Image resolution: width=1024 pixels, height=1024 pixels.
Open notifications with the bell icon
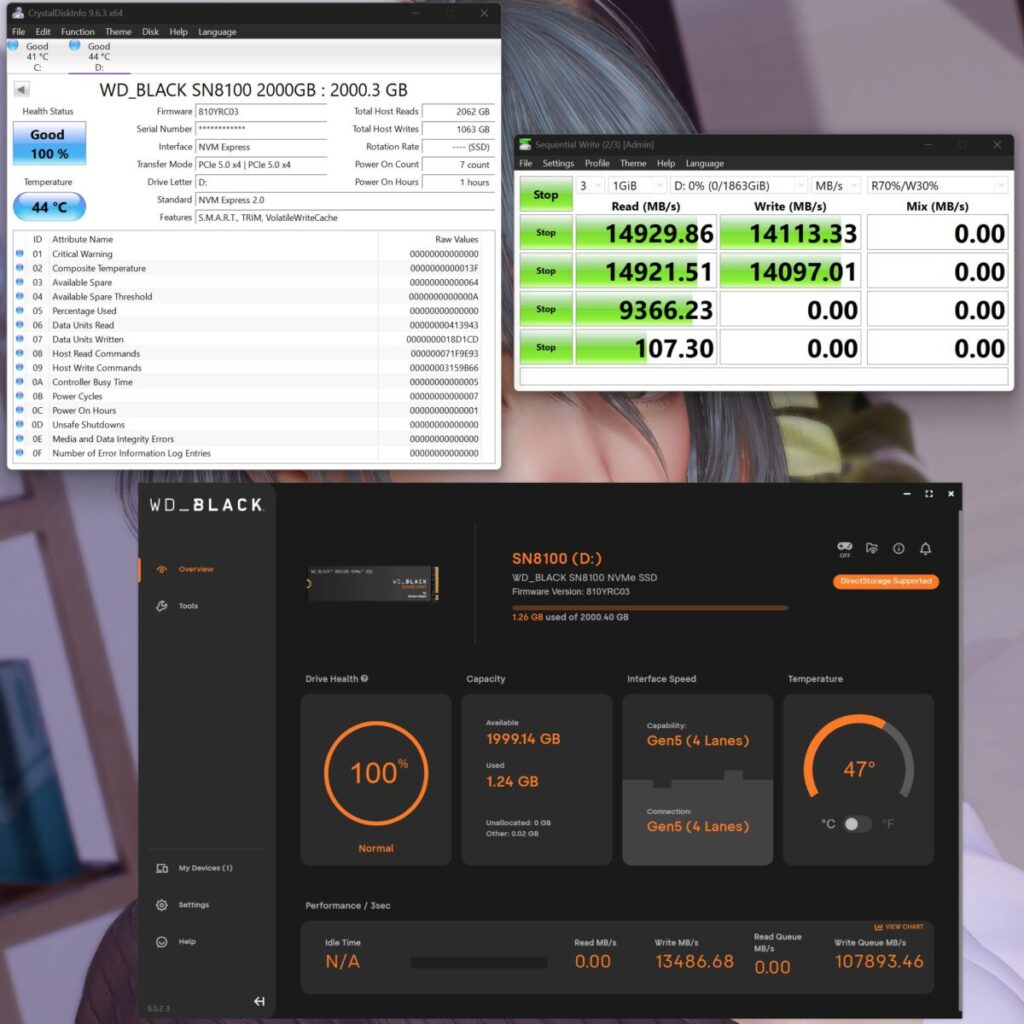[x=925, y=549]
